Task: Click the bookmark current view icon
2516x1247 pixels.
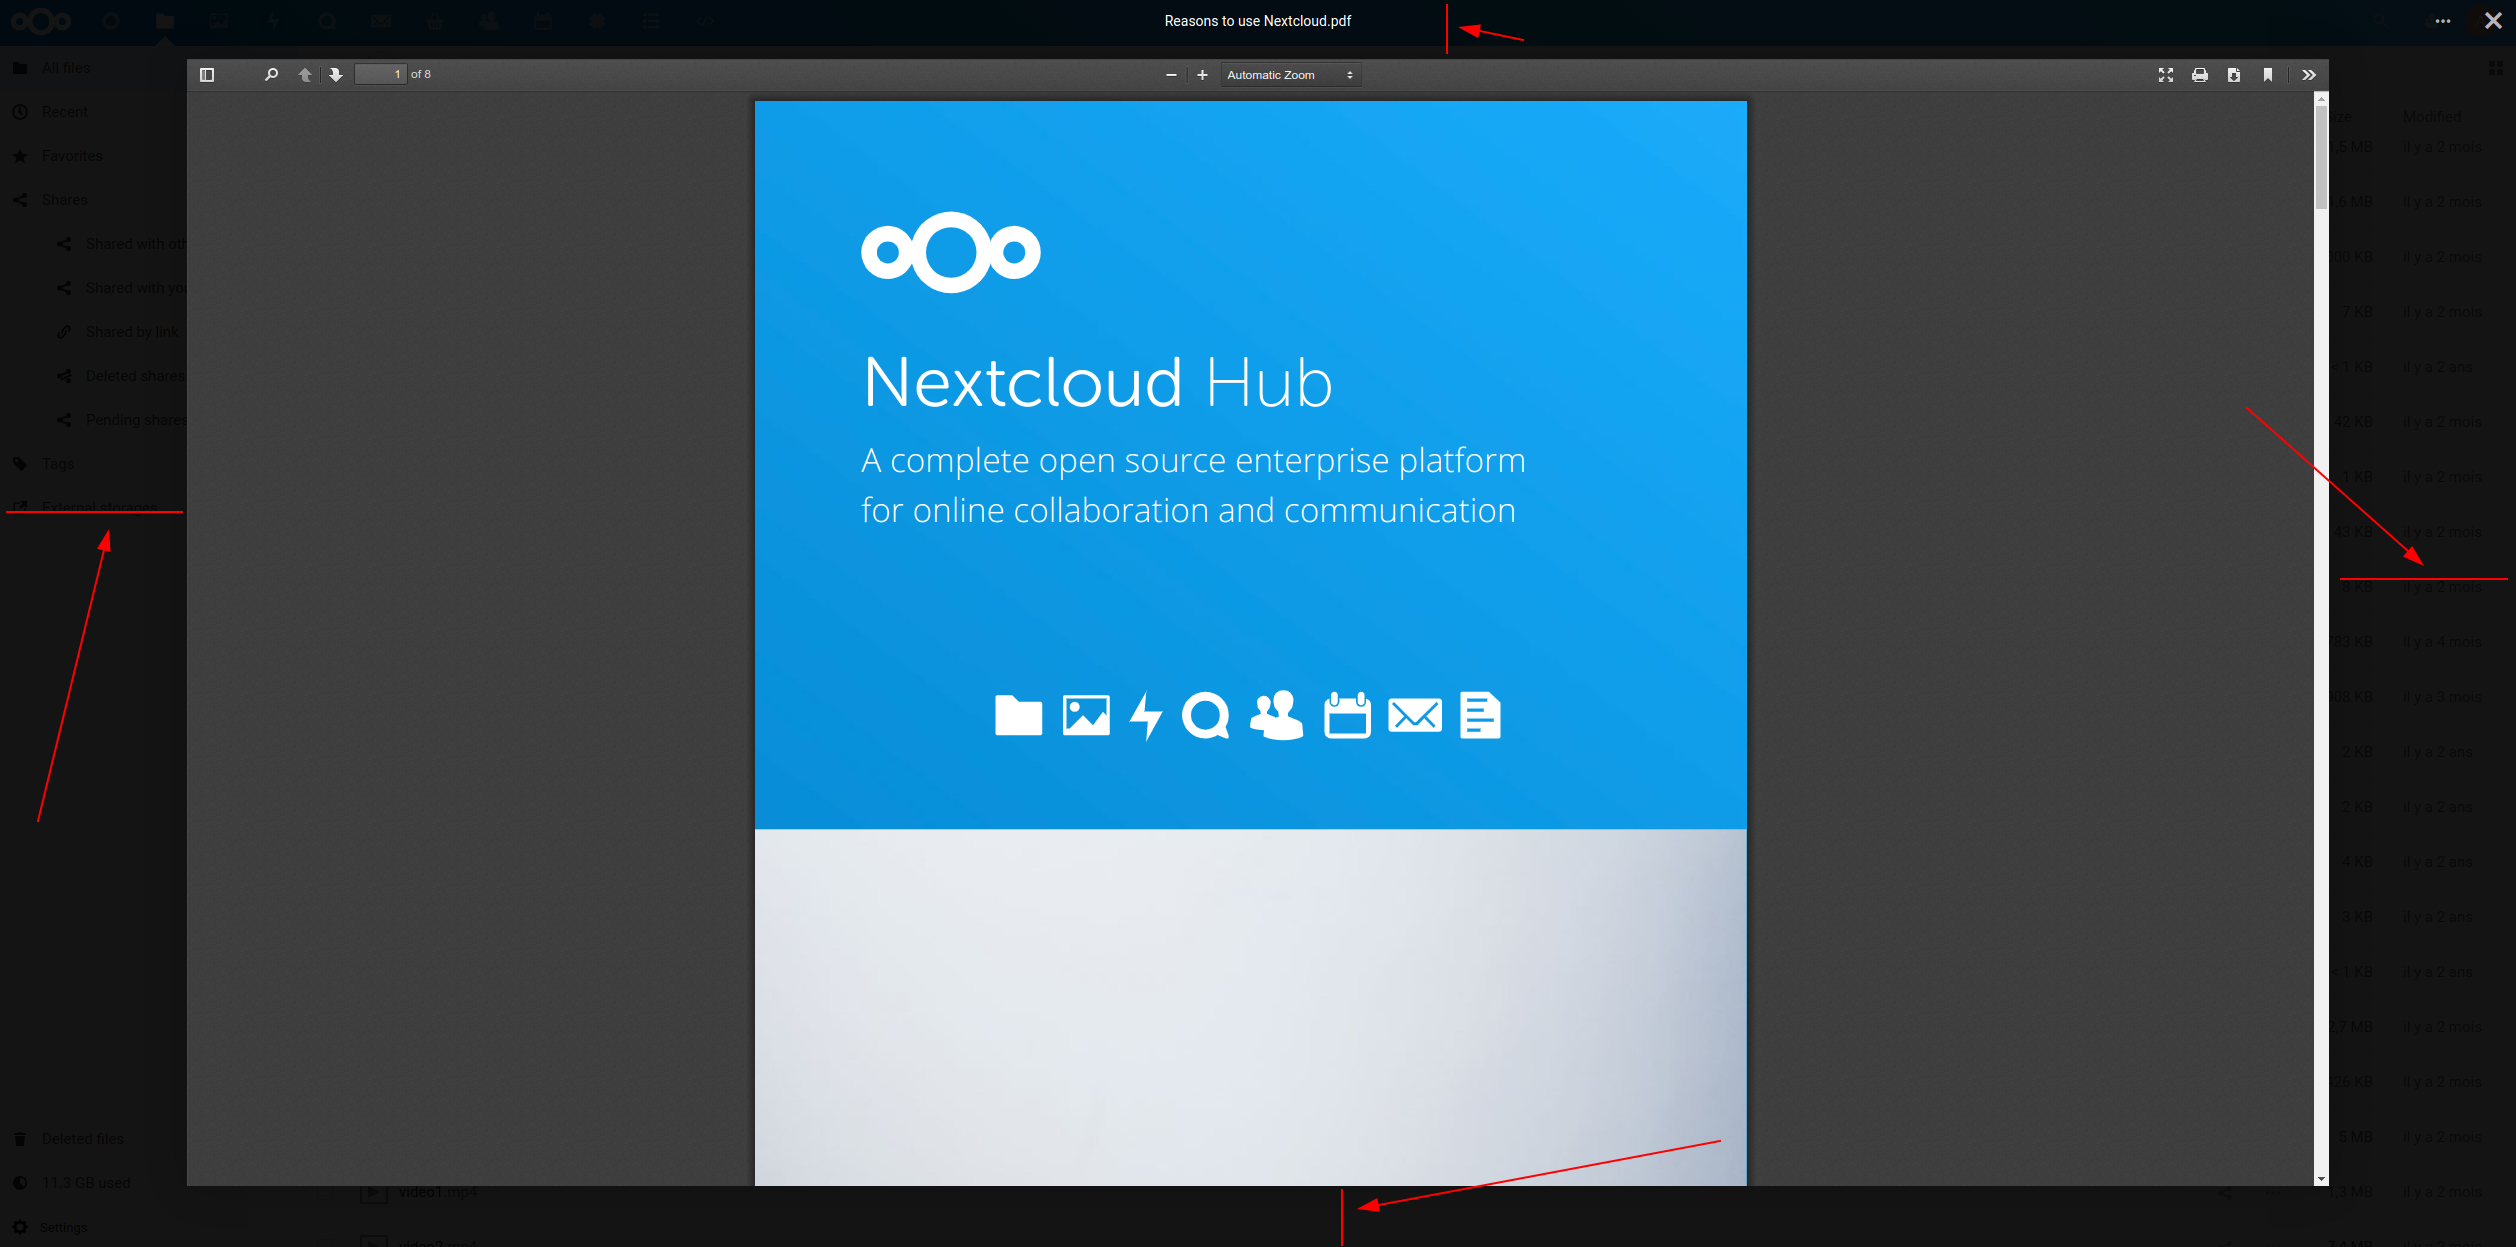Action: (2268, 75)
